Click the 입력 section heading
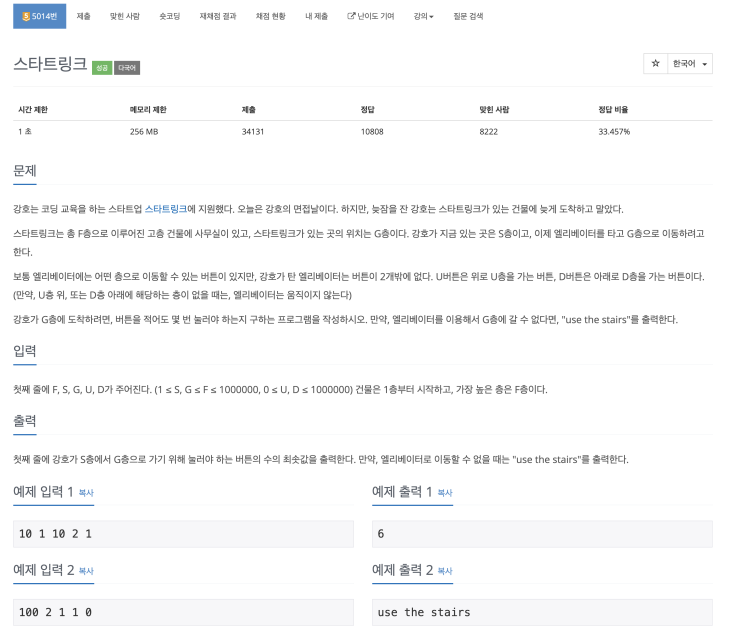 tap(25, 351)
